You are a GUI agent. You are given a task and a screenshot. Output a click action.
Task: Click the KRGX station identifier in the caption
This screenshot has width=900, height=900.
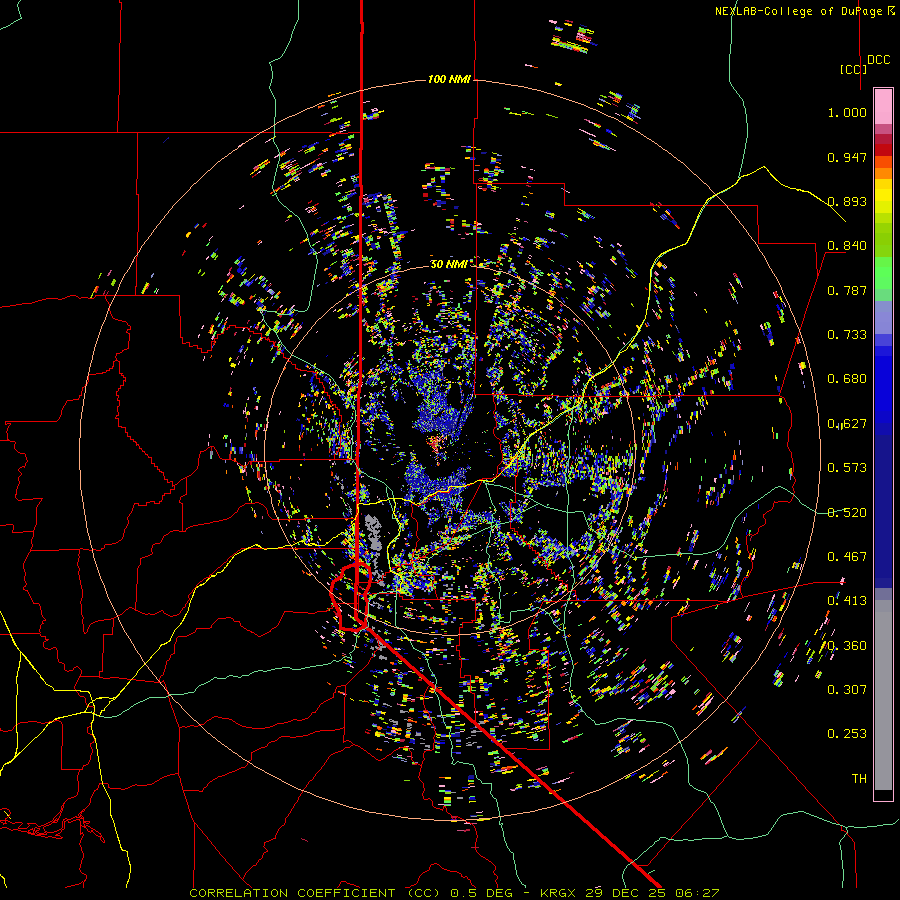560,893
